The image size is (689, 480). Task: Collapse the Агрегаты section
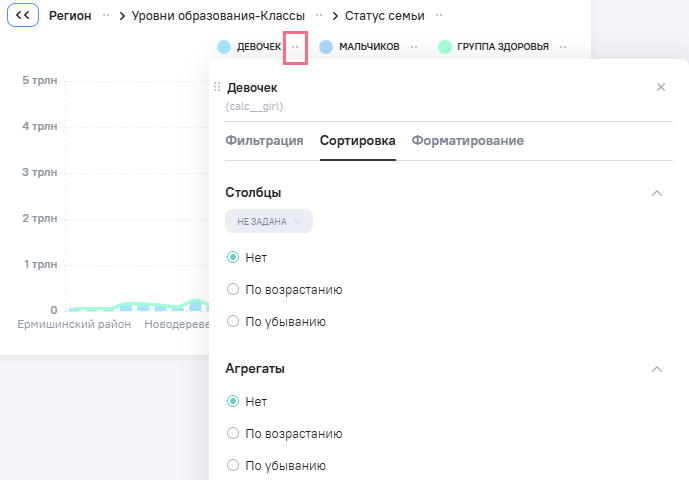pyautogui.click(x=656, y=369)
